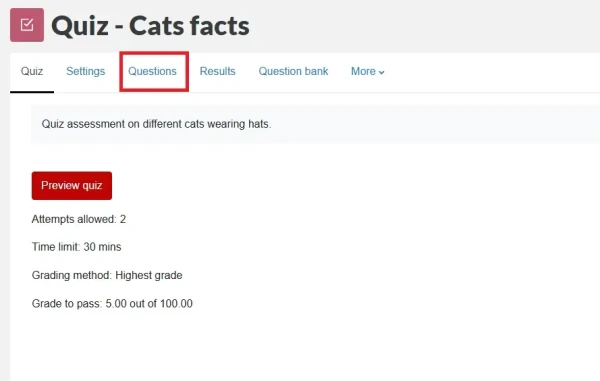The height and width of the screenshot is (381, 600).
Task: Click the words 'Highest grade'
Action: point(149,275)
